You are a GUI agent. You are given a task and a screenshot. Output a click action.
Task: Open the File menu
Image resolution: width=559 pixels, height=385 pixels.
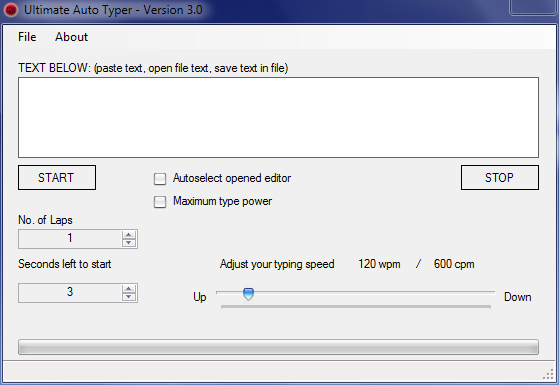[27, 37]
